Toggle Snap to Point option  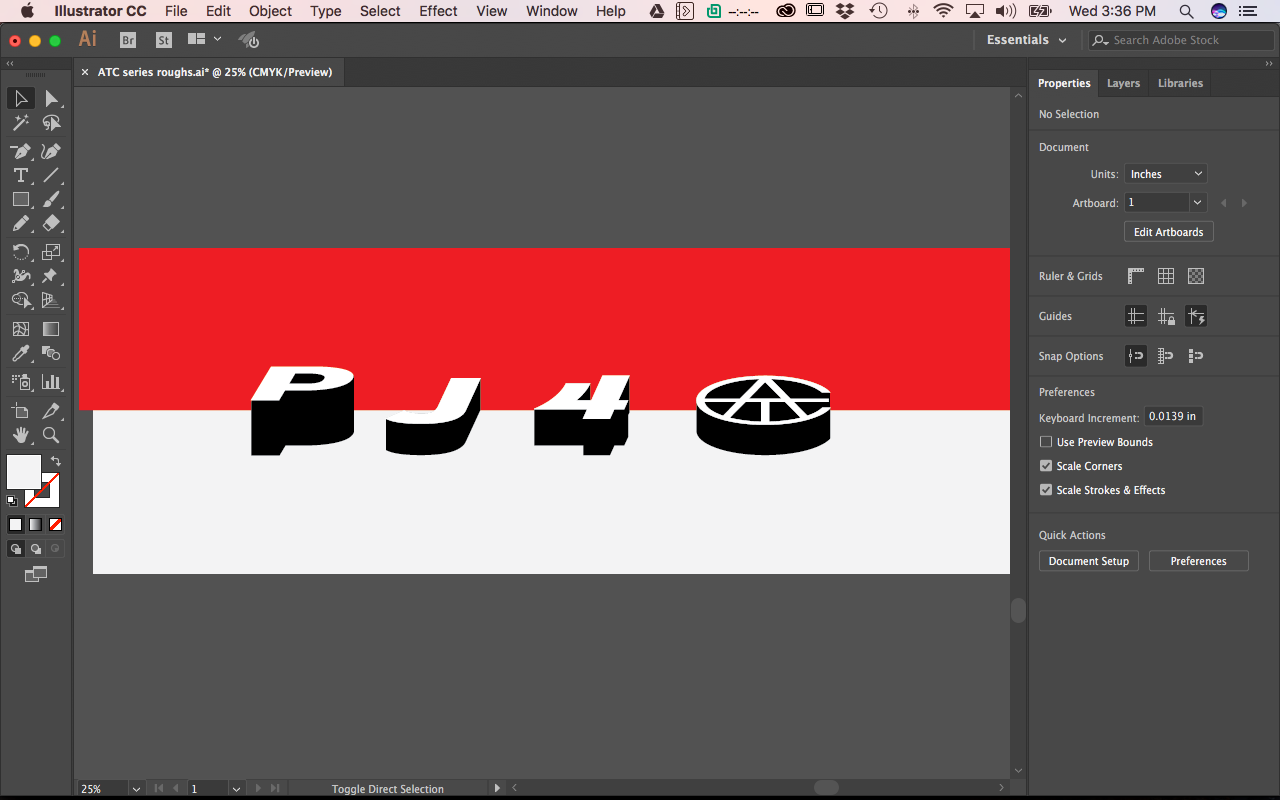(1136, 356)
